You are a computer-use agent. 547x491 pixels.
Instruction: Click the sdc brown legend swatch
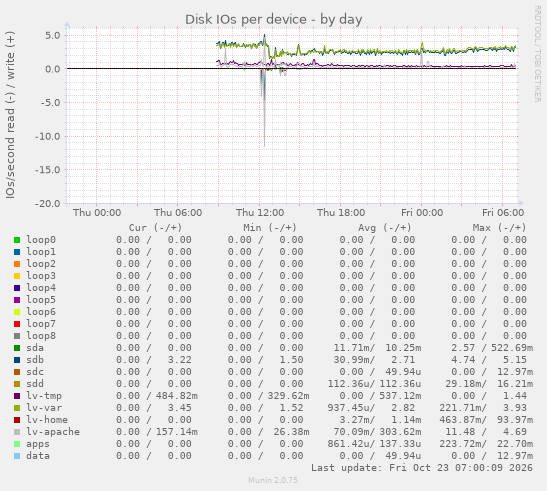click(x=17, y=372)
